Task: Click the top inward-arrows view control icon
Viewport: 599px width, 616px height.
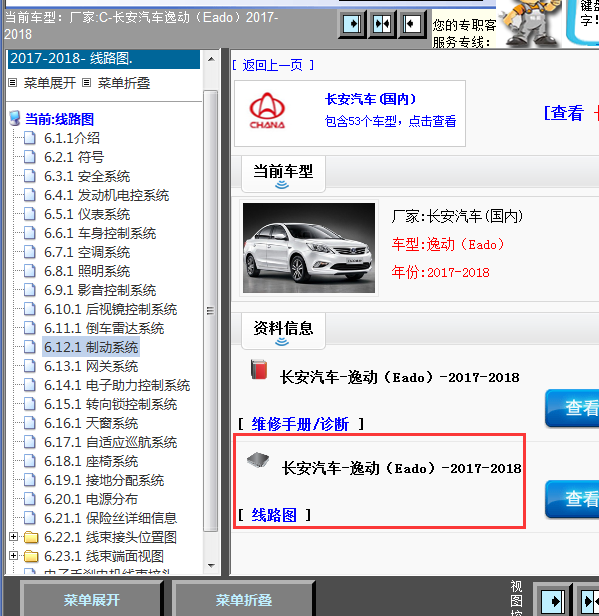Action: [382, 24]
